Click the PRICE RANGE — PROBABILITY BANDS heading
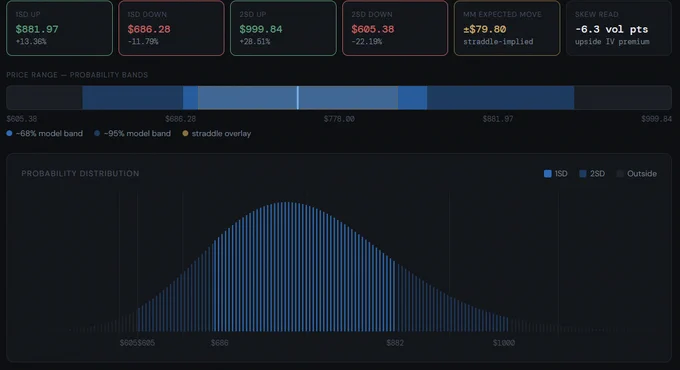The width and height of the screenshot is (680, 370). [77, 75]
